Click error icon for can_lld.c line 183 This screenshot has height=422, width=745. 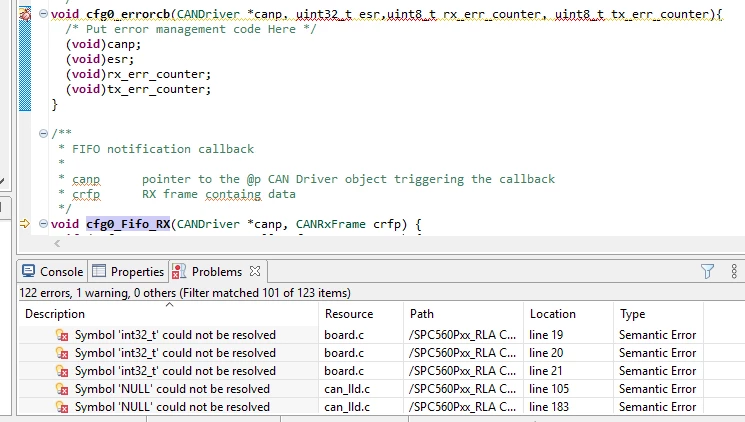click(62, 407)
